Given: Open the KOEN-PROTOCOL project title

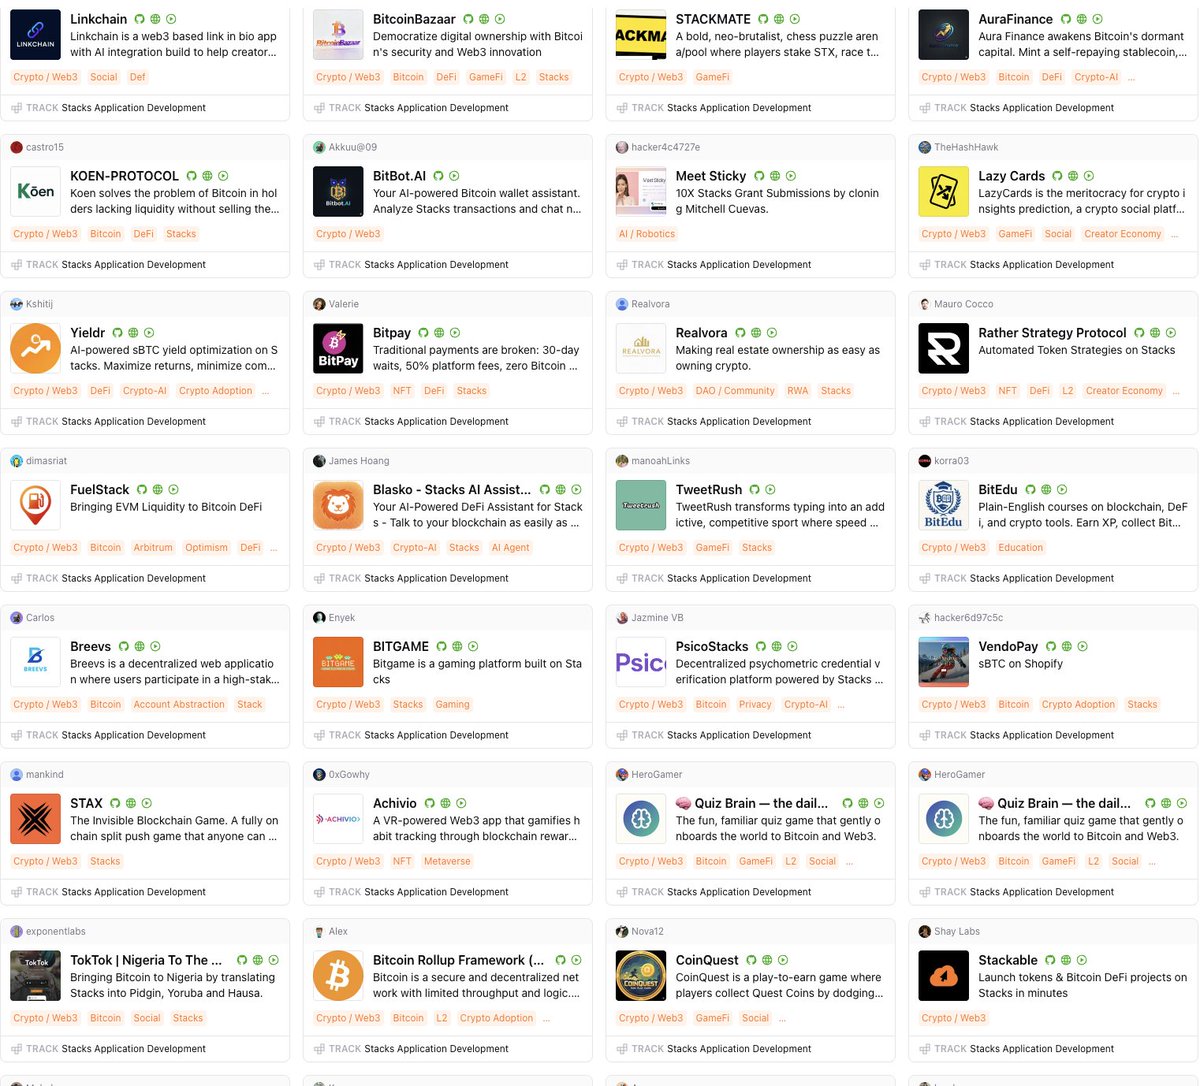Looking at the screenshot, I should click(x=124, y=176).
